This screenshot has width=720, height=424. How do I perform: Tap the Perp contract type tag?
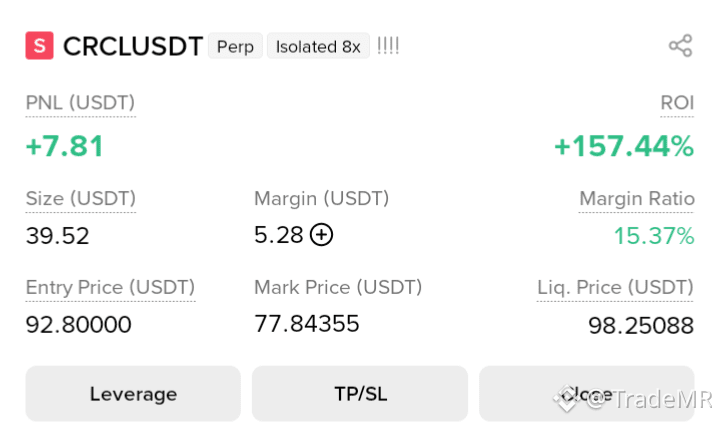(x=235, y=46)
